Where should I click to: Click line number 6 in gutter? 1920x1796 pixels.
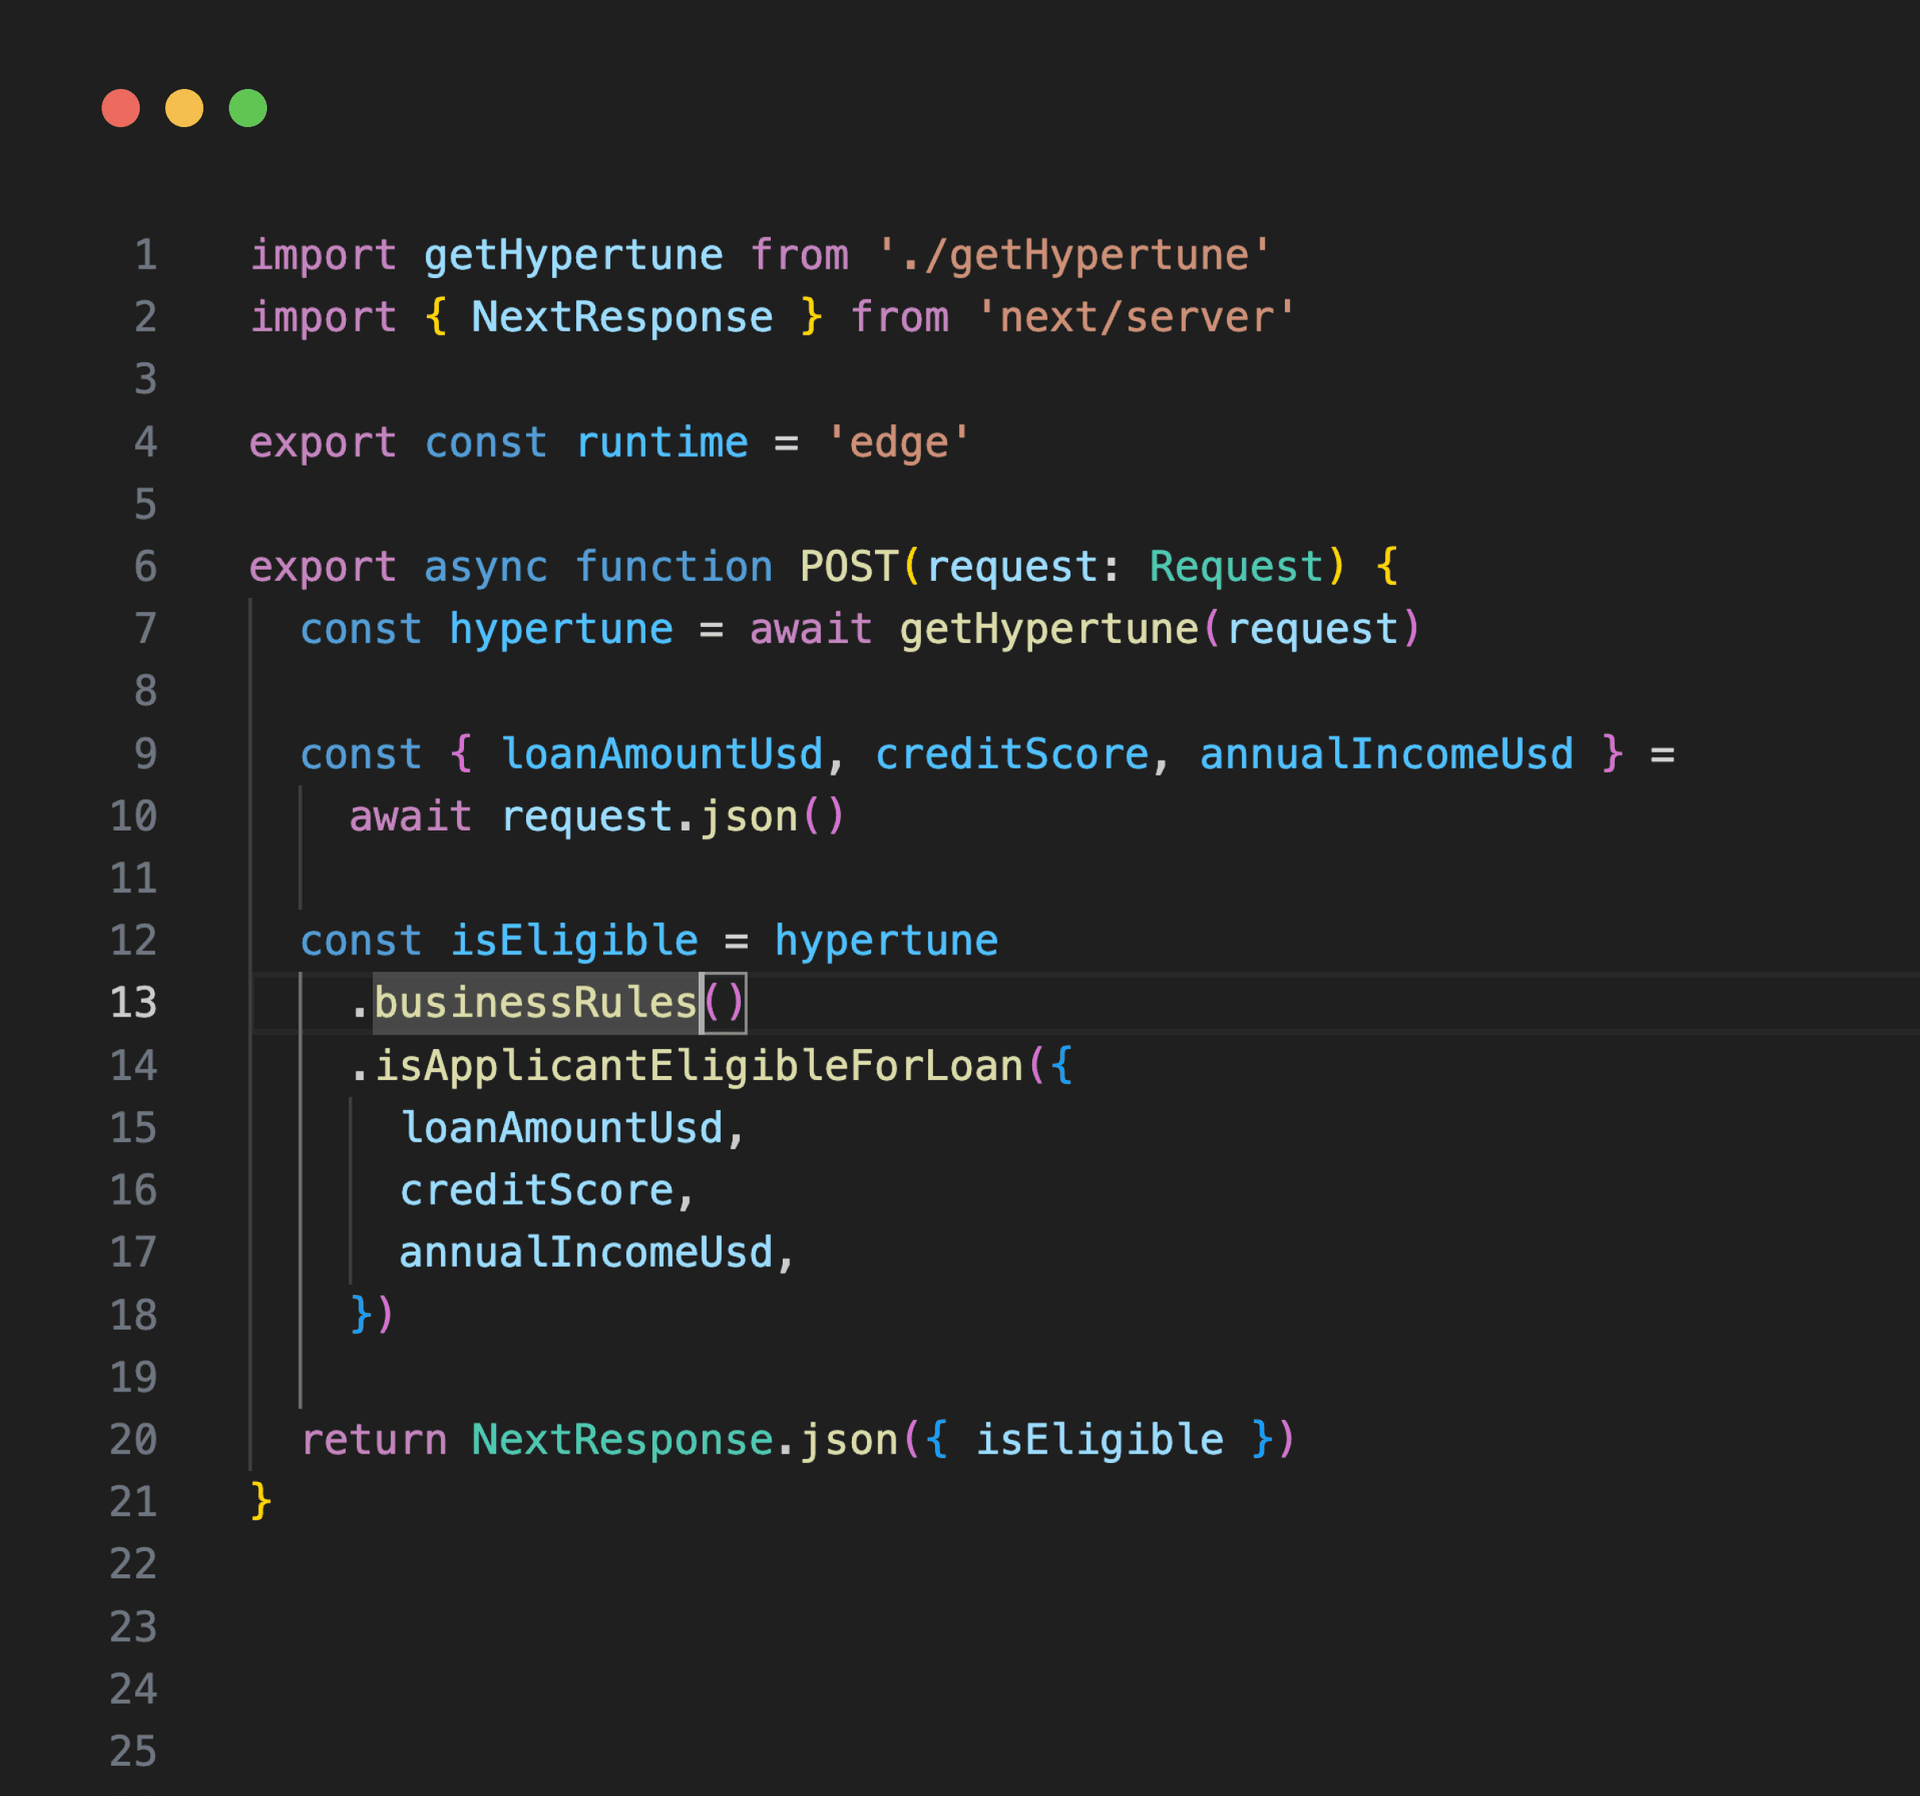point(145,567)
